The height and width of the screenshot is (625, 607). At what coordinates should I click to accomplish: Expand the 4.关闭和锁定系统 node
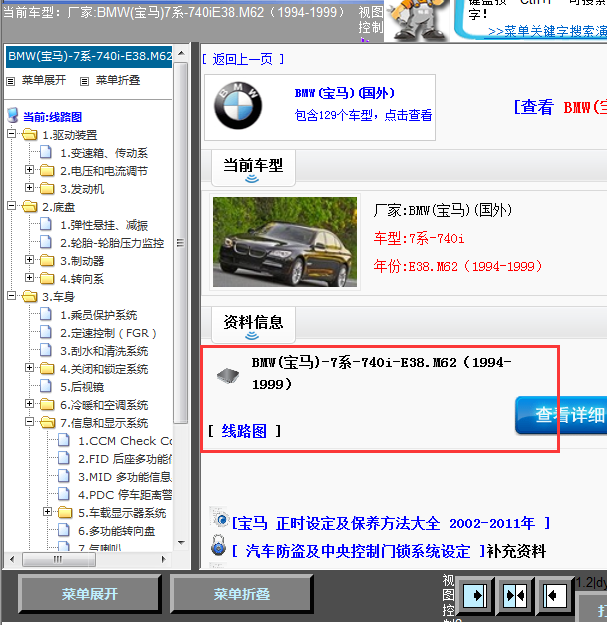coord(29,368)
